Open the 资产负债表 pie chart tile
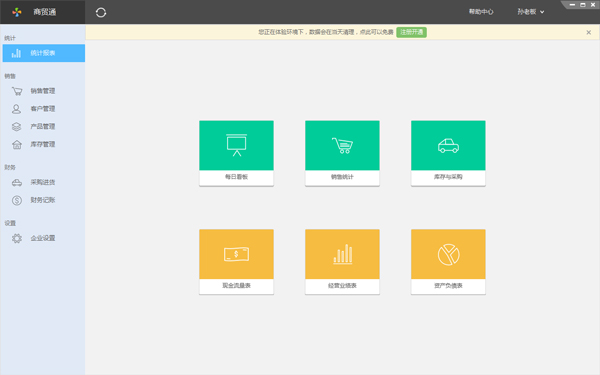The width and height of the screenshot is (600, 375). tap(448, 262)
